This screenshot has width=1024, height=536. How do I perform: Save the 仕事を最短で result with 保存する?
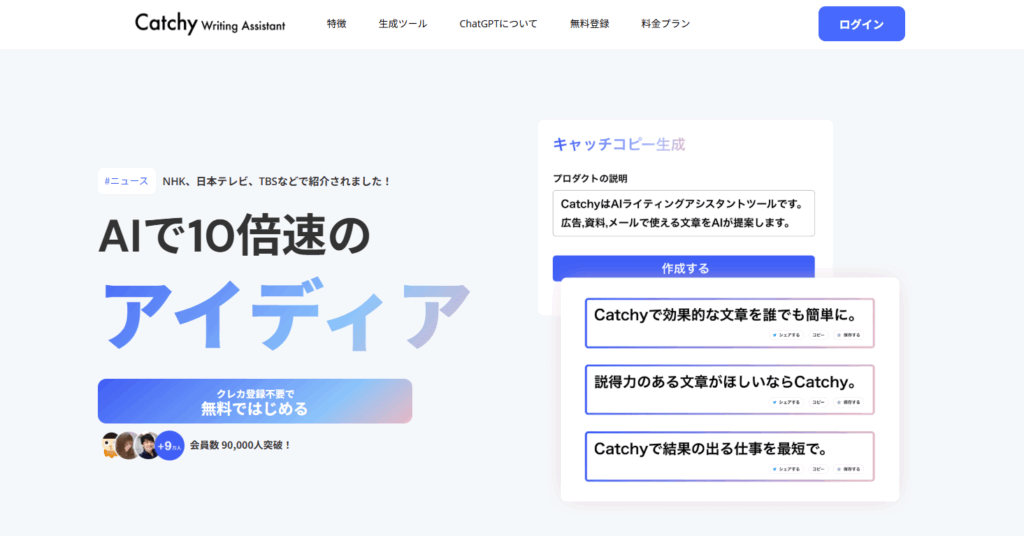tap(849, 469)
